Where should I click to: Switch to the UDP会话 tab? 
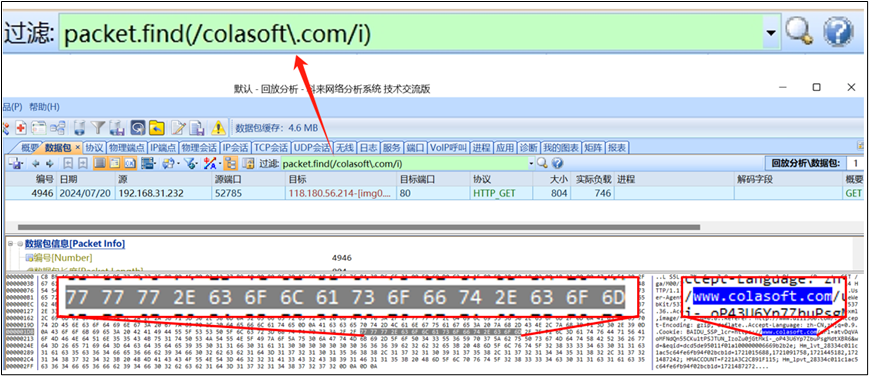pyautogui.click(x=311, y=148)
